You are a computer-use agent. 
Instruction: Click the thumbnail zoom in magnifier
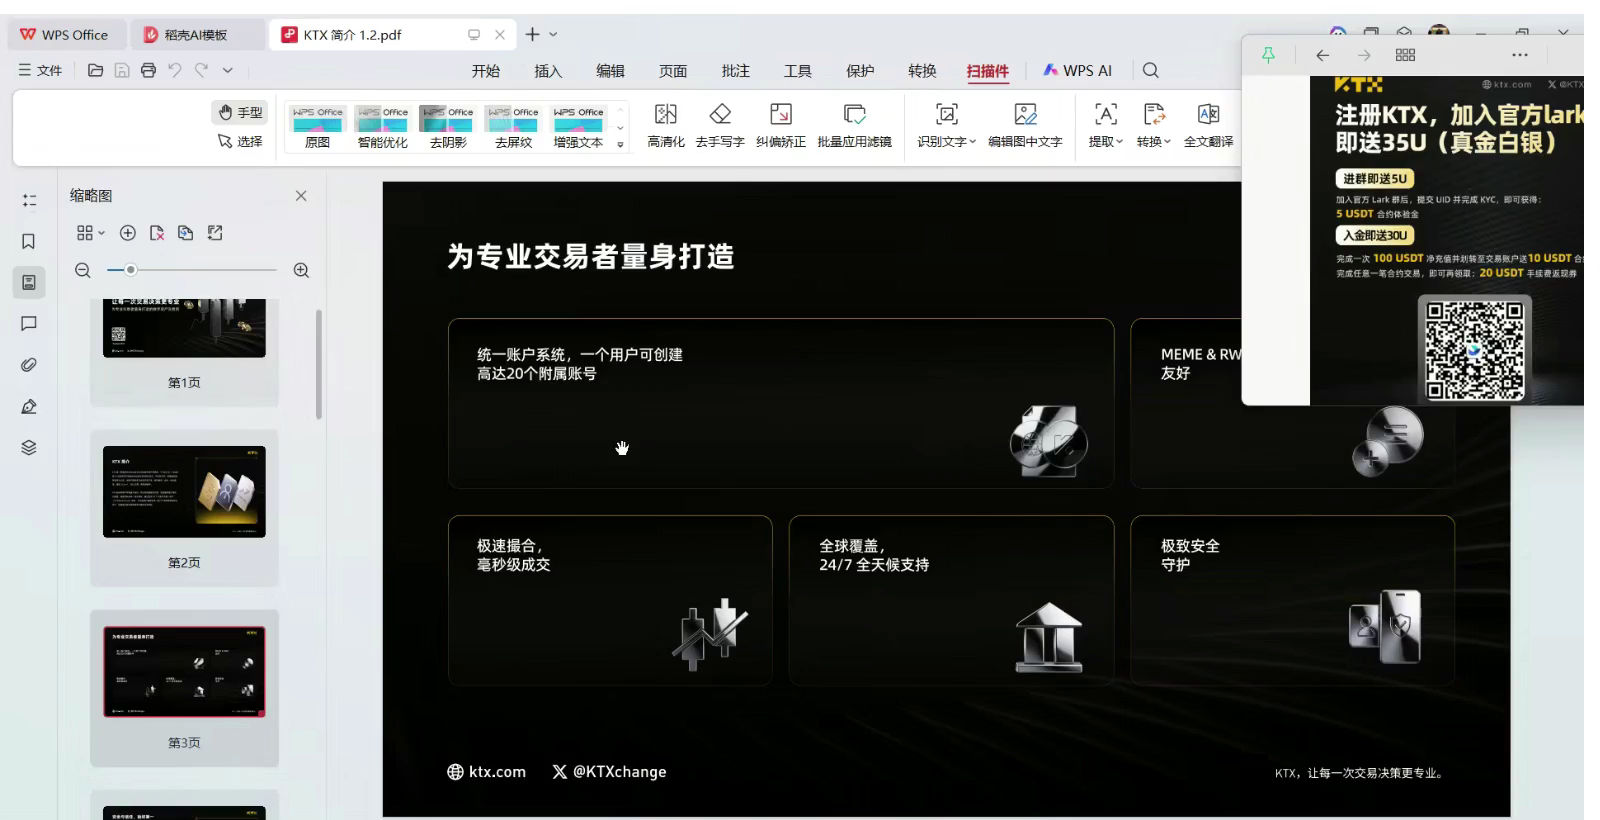pyautogui.click(x=301, y=270)
